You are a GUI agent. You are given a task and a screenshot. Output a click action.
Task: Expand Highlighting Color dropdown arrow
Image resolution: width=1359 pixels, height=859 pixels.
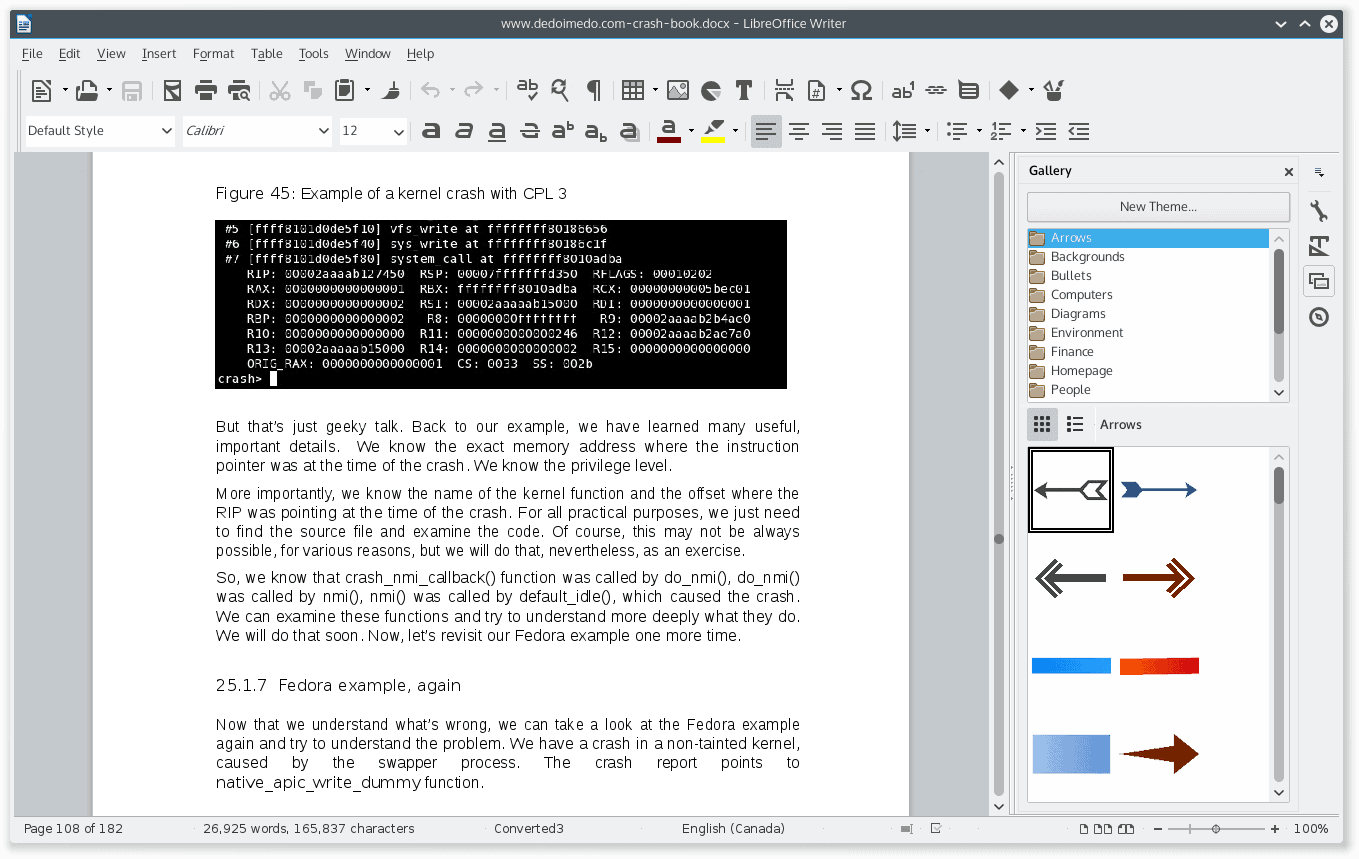735,131
